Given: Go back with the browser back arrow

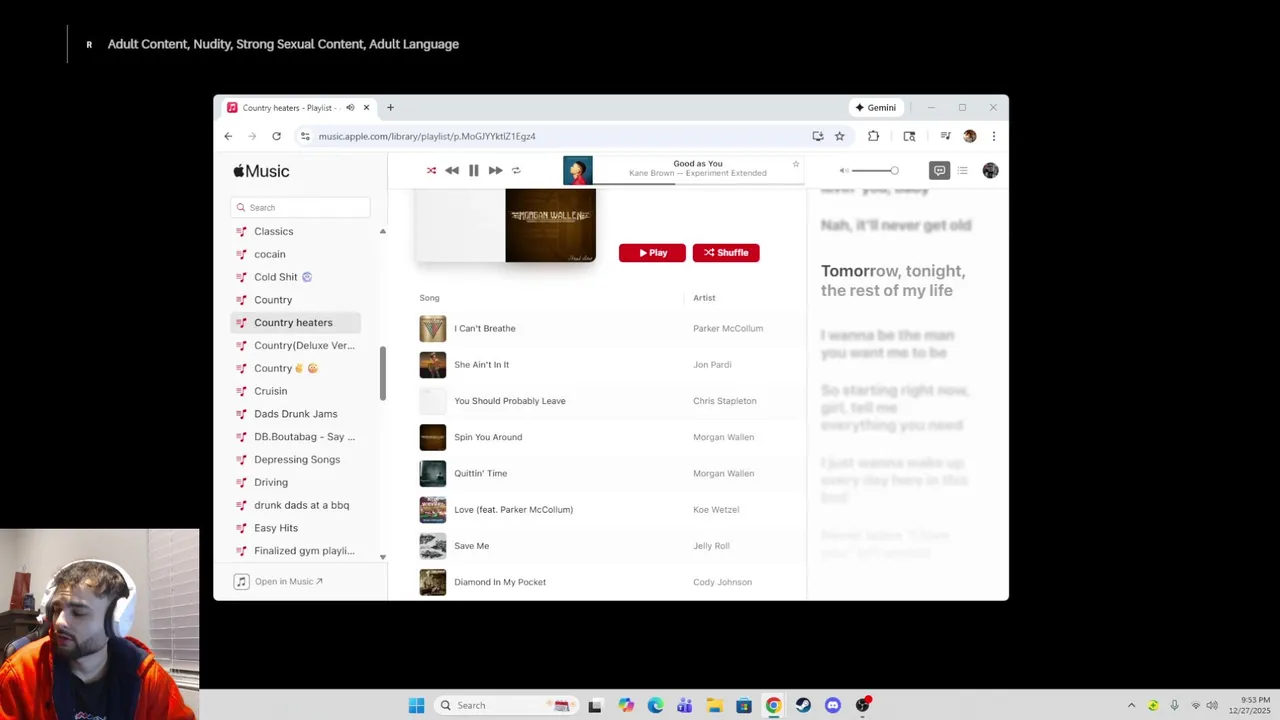Looking at the screenshot, I should point(228,136).
